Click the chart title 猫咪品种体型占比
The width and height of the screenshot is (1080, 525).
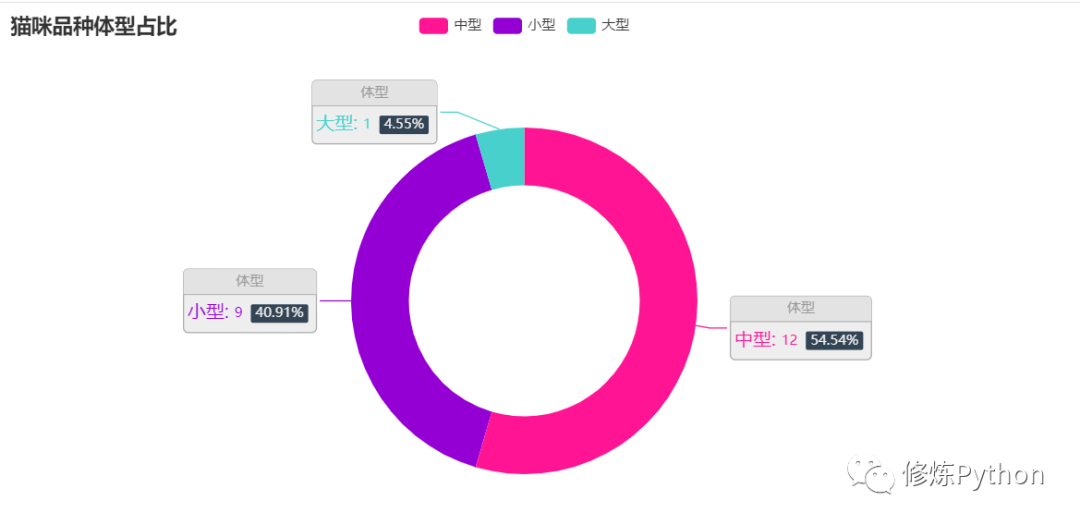[94, 27]
